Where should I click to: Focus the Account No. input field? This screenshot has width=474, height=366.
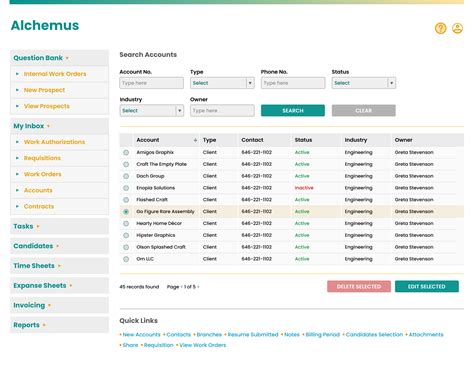coord(152,83)
